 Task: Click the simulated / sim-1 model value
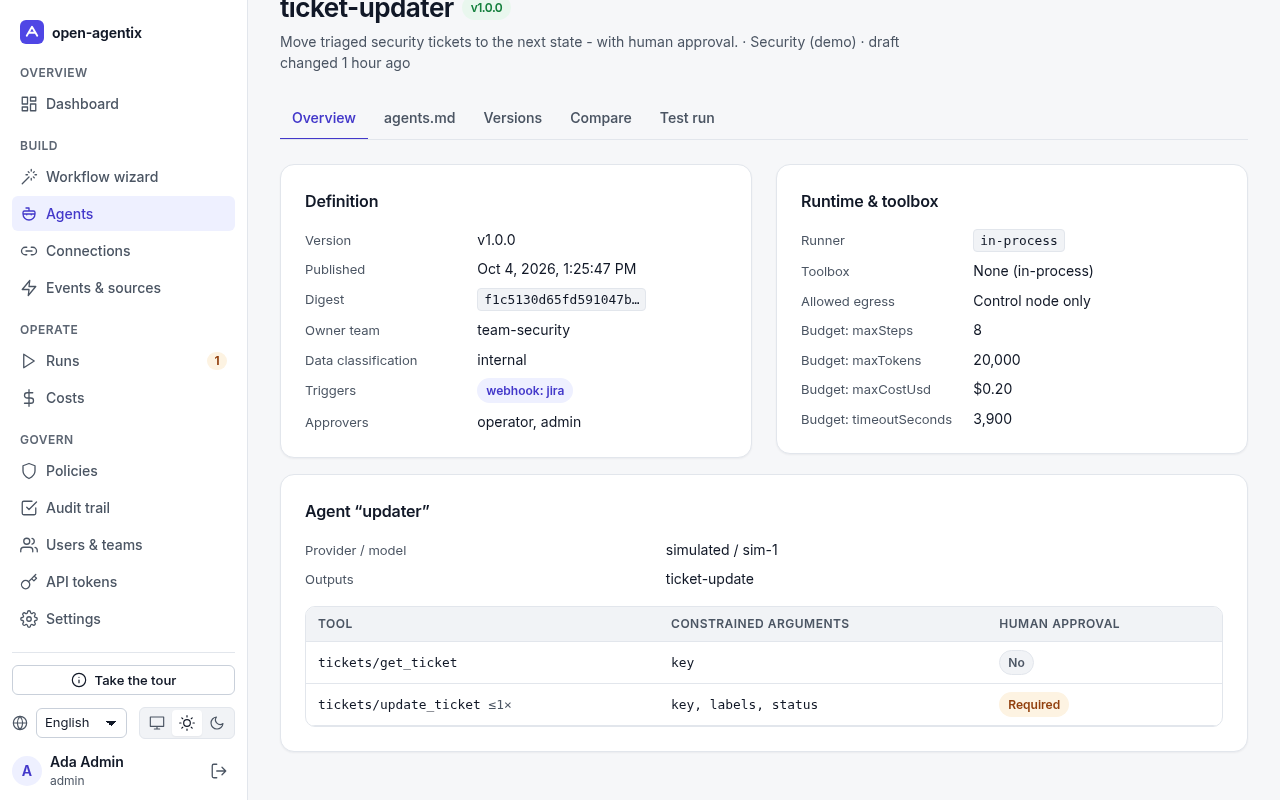(722, 550)
